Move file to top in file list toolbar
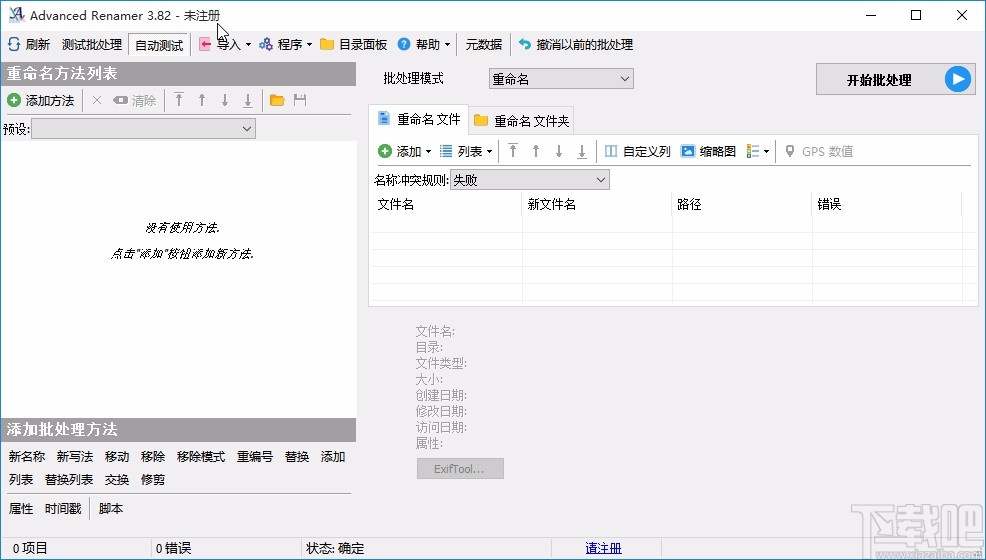The width and height of the screenshot is (986, 560). (513, 151)
